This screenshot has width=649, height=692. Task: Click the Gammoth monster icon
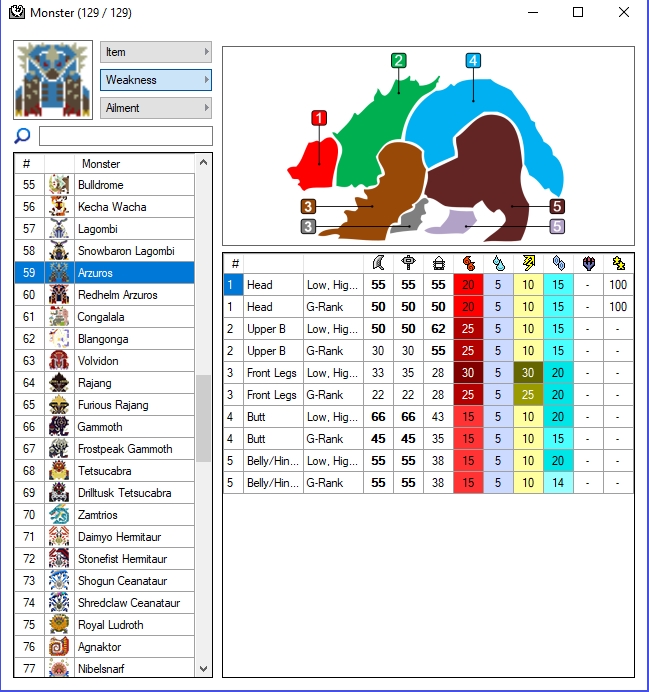59,426
